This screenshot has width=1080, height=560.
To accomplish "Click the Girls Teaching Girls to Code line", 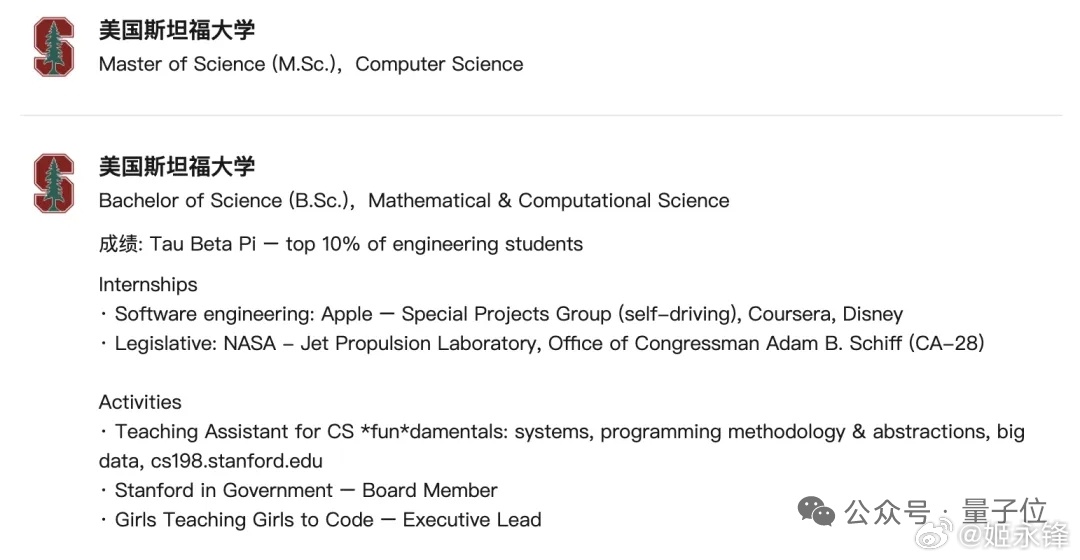I will pyautogui.click(x=327, y=520).
